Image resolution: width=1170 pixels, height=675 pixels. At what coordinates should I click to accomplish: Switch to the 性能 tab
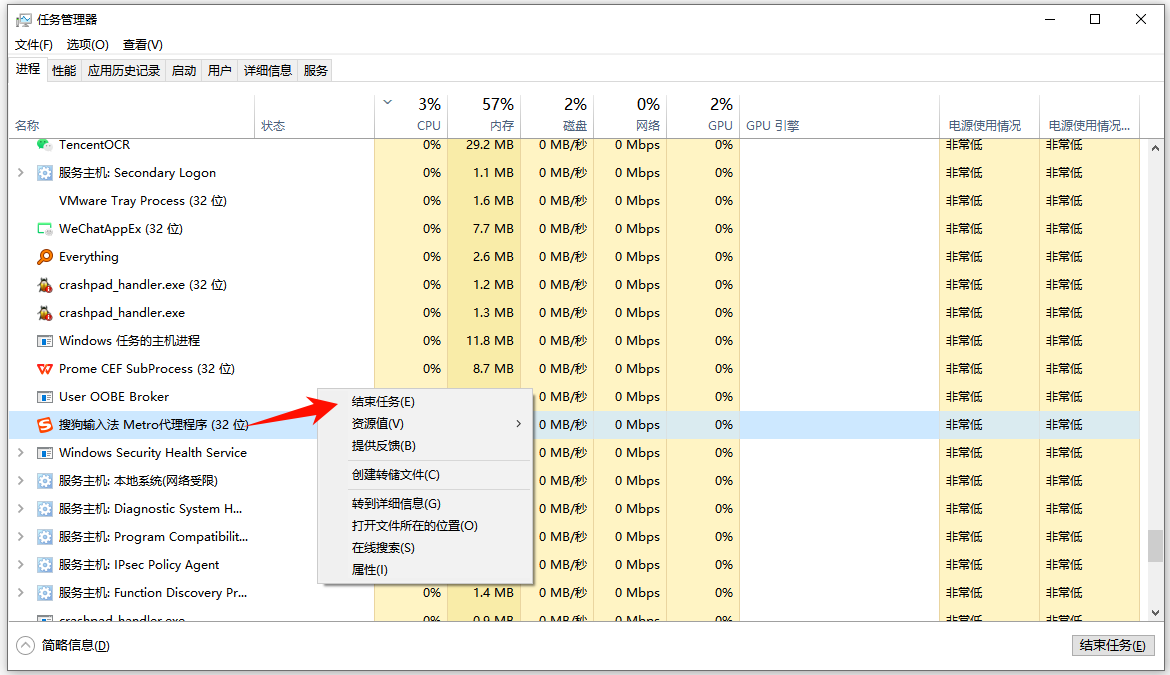point(64,70)
